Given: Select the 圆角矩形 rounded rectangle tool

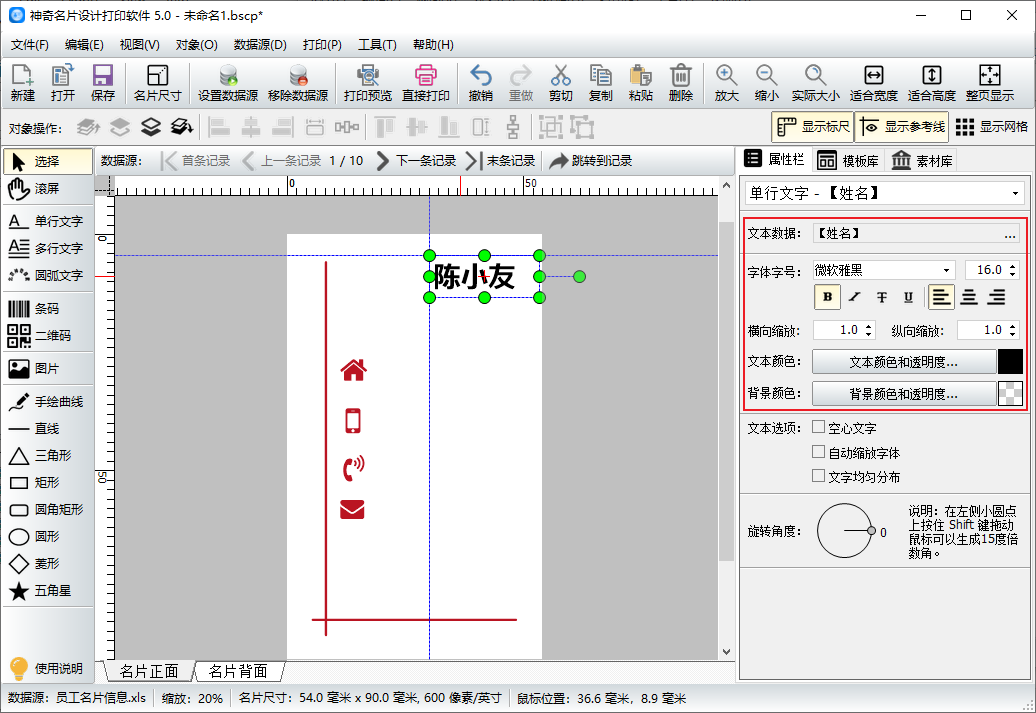Looking at the screenshot, I should [x=48, y=509].
